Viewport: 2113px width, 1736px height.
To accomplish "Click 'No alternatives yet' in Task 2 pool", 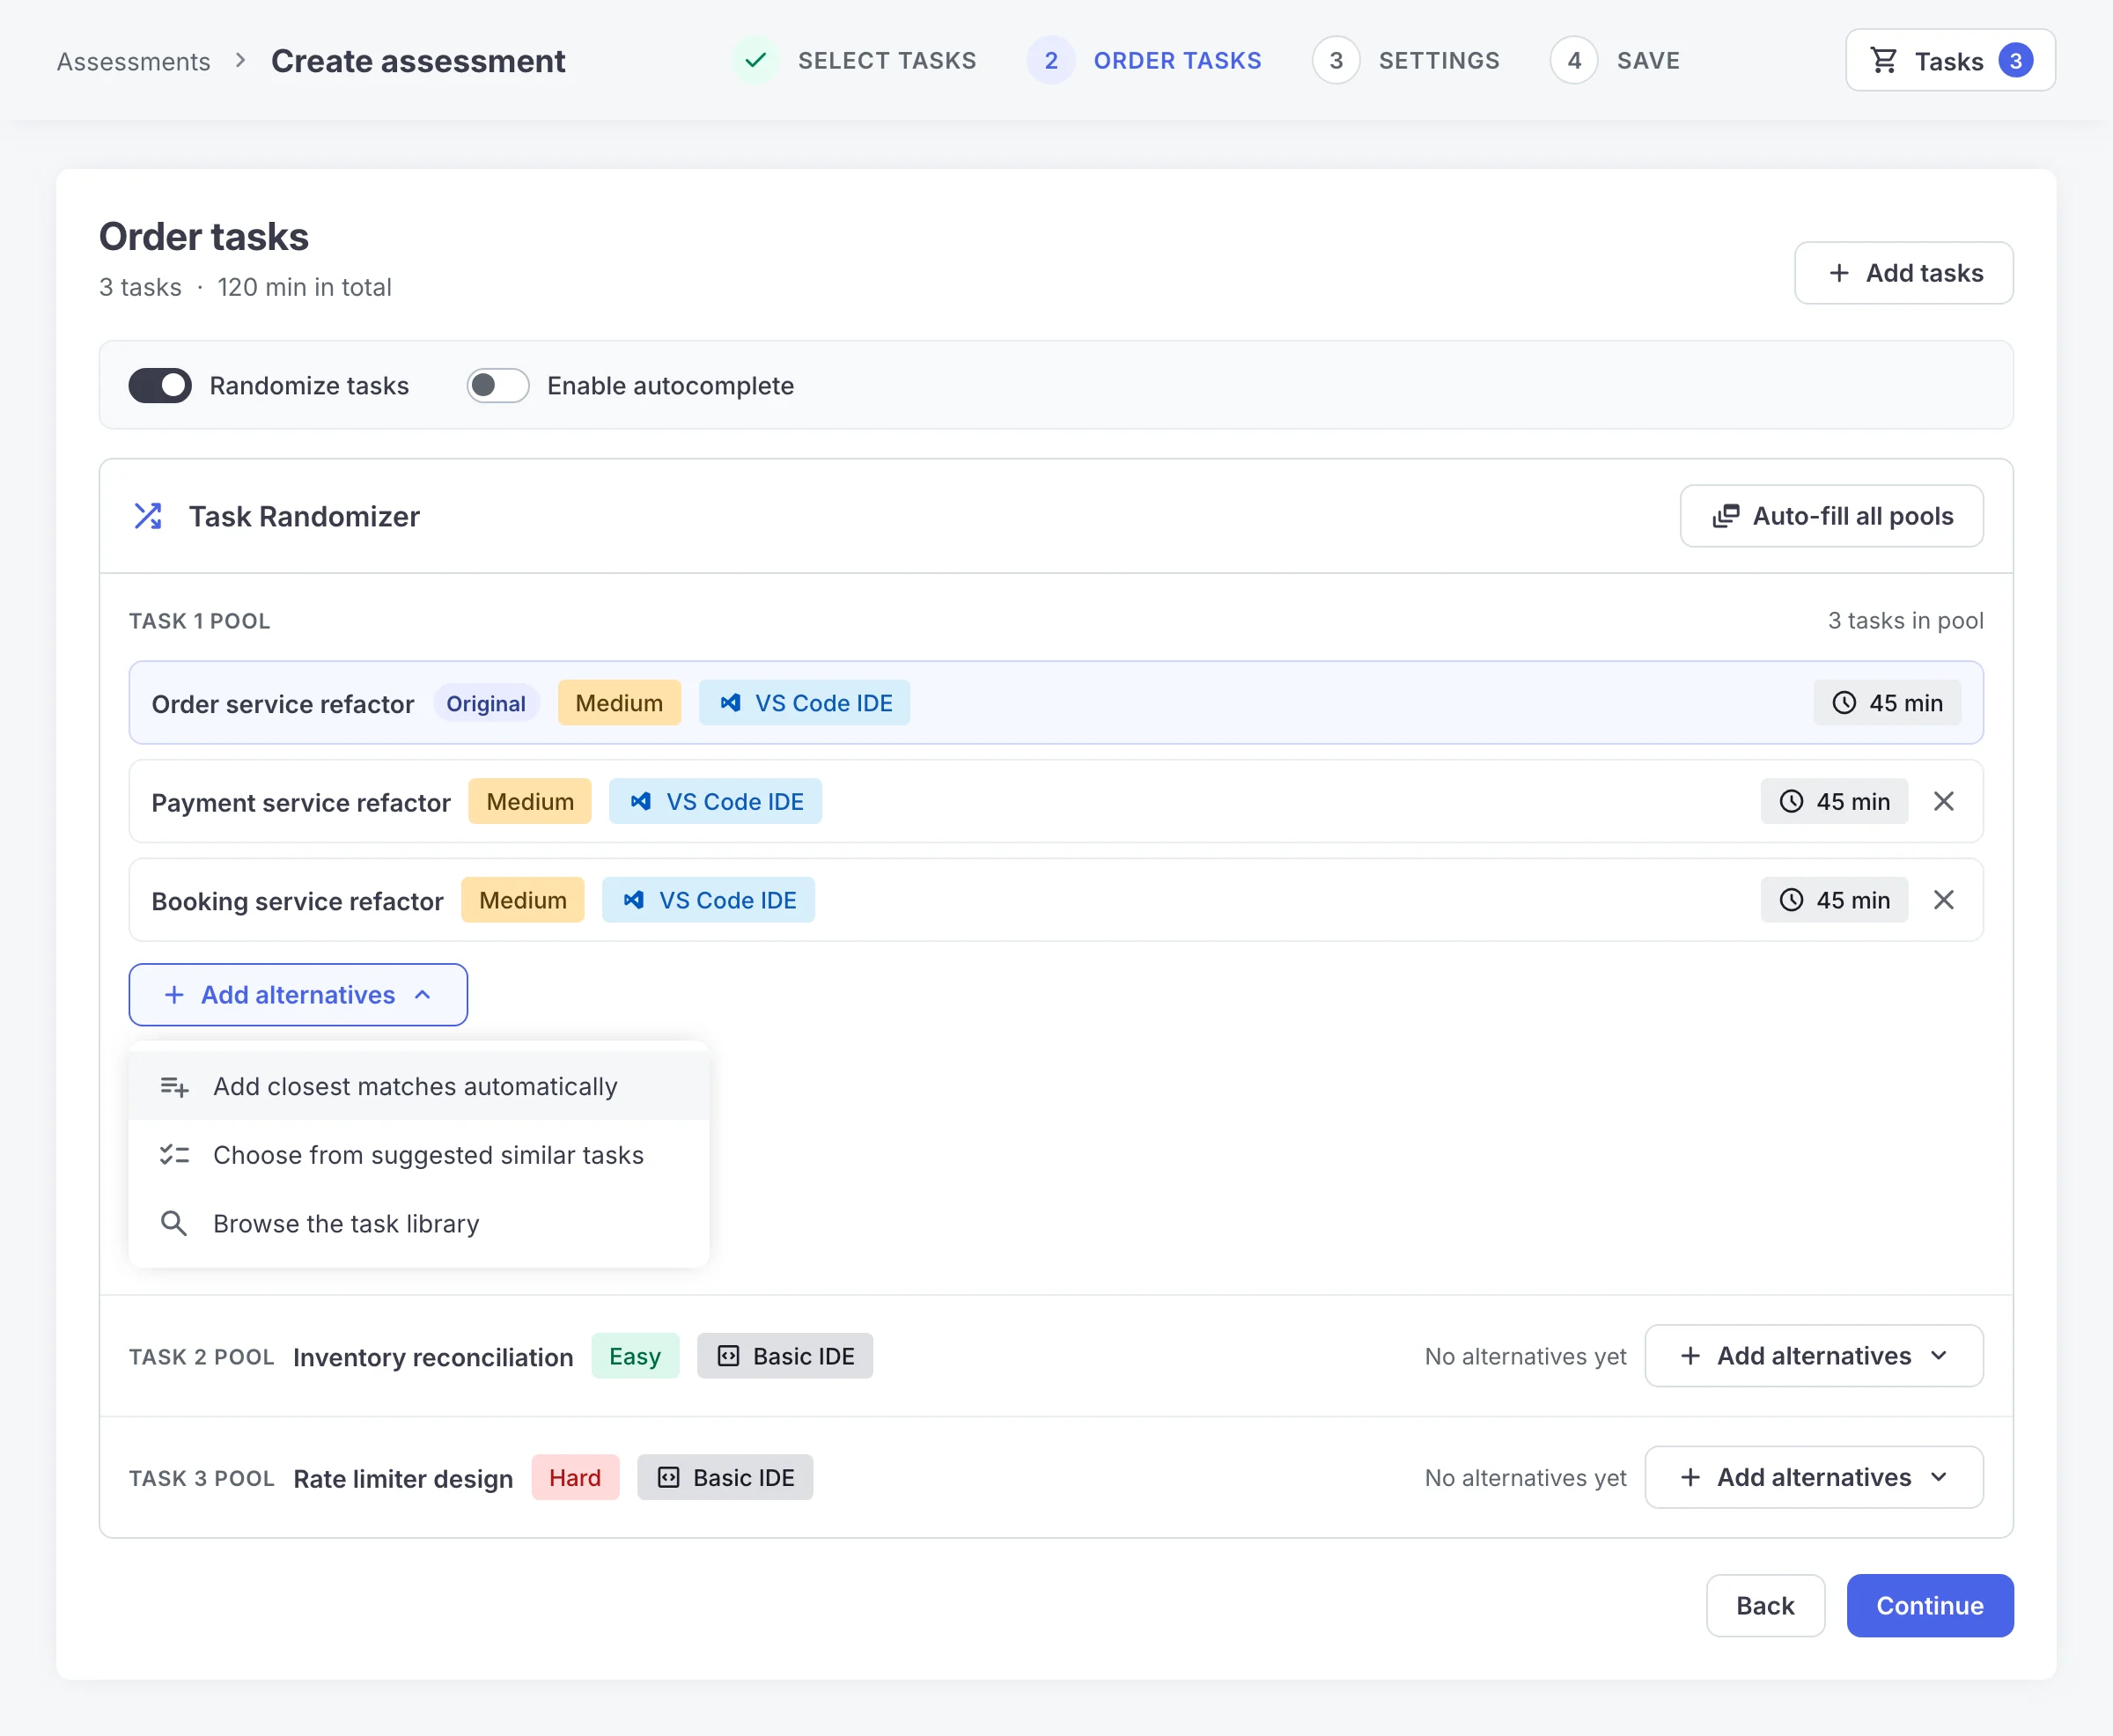I will [1525, 1357].
